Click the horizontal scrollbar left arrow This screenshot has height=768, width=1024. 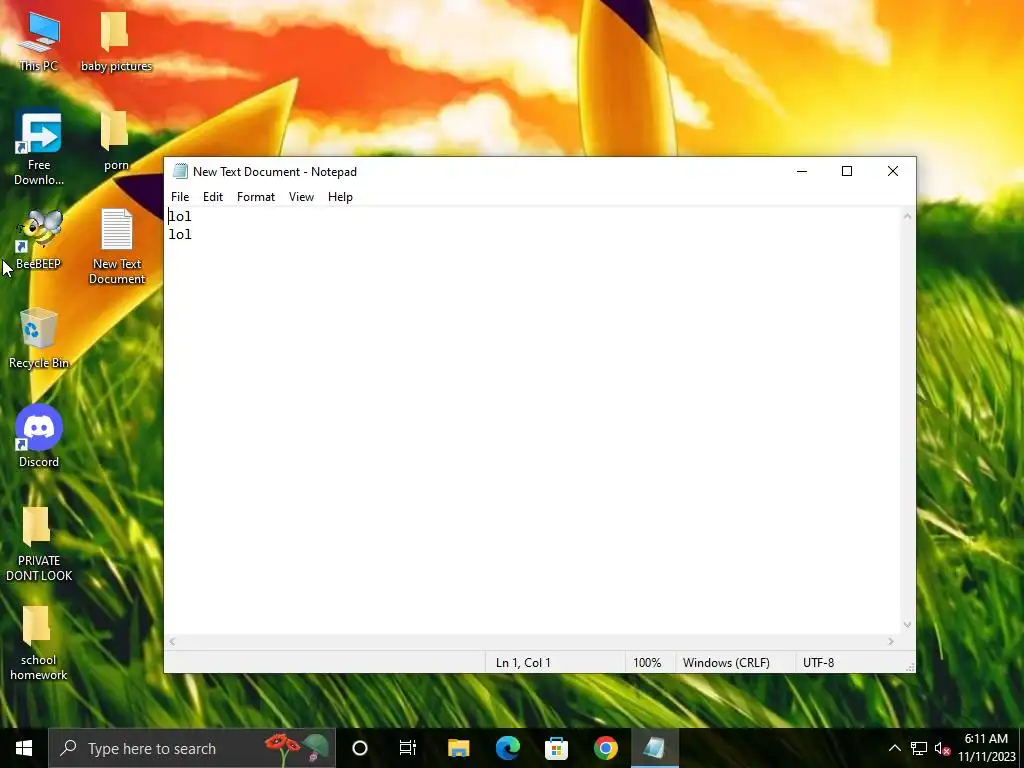[x=172, y=641]
